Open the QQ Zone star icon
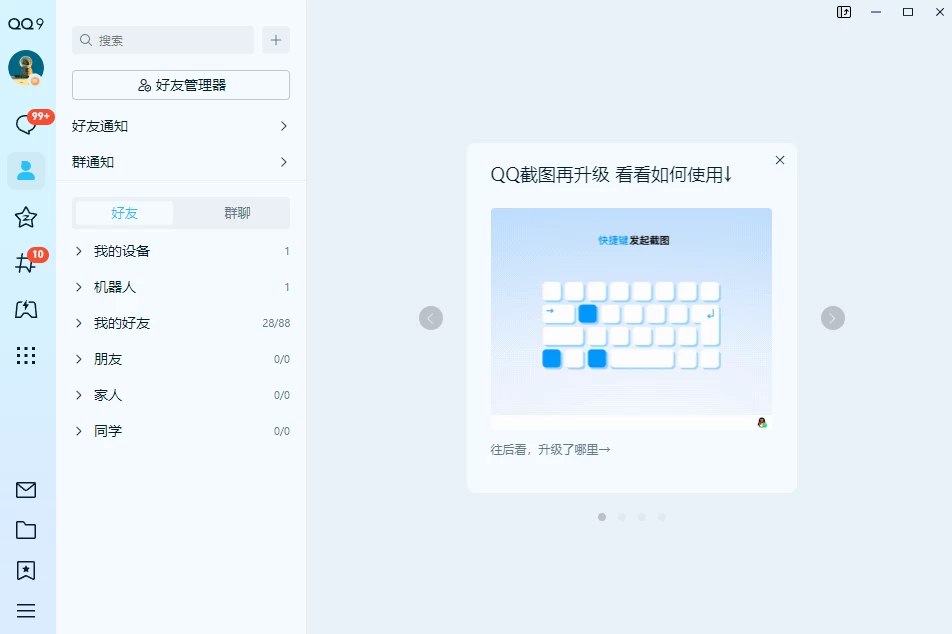Image resolution: width=952 pixels, height=634 pixels. 26,217
